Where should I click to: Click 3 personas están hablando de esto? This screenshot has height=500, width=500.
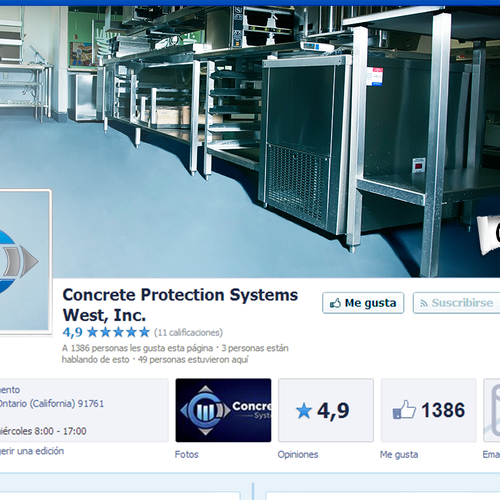(175, 354)
